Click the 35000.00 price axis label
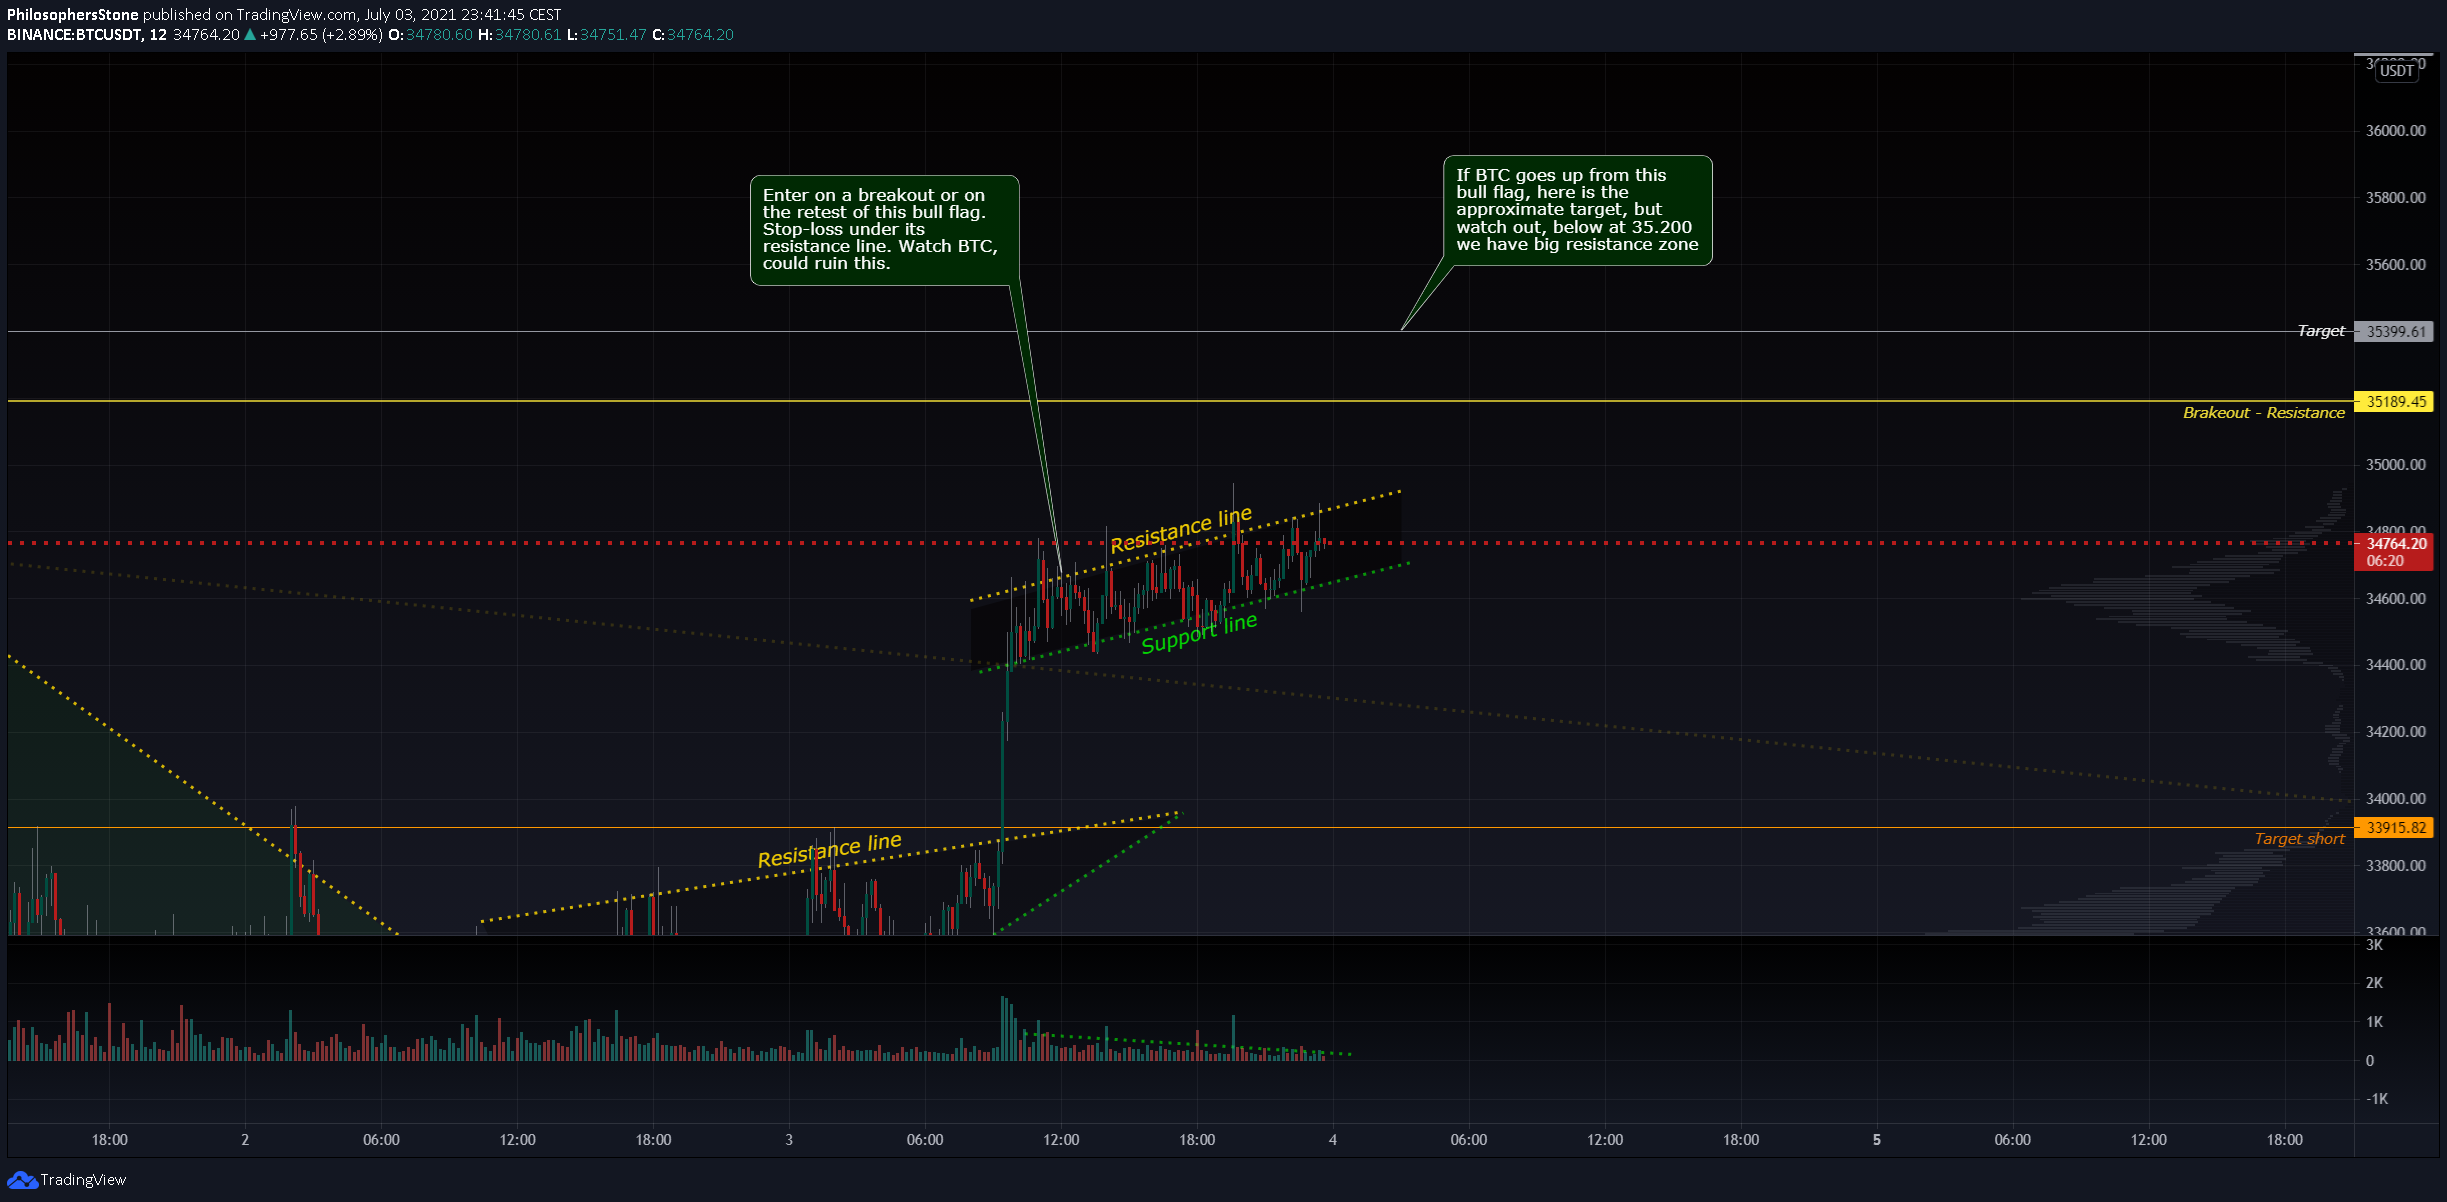 point(2395,465)
